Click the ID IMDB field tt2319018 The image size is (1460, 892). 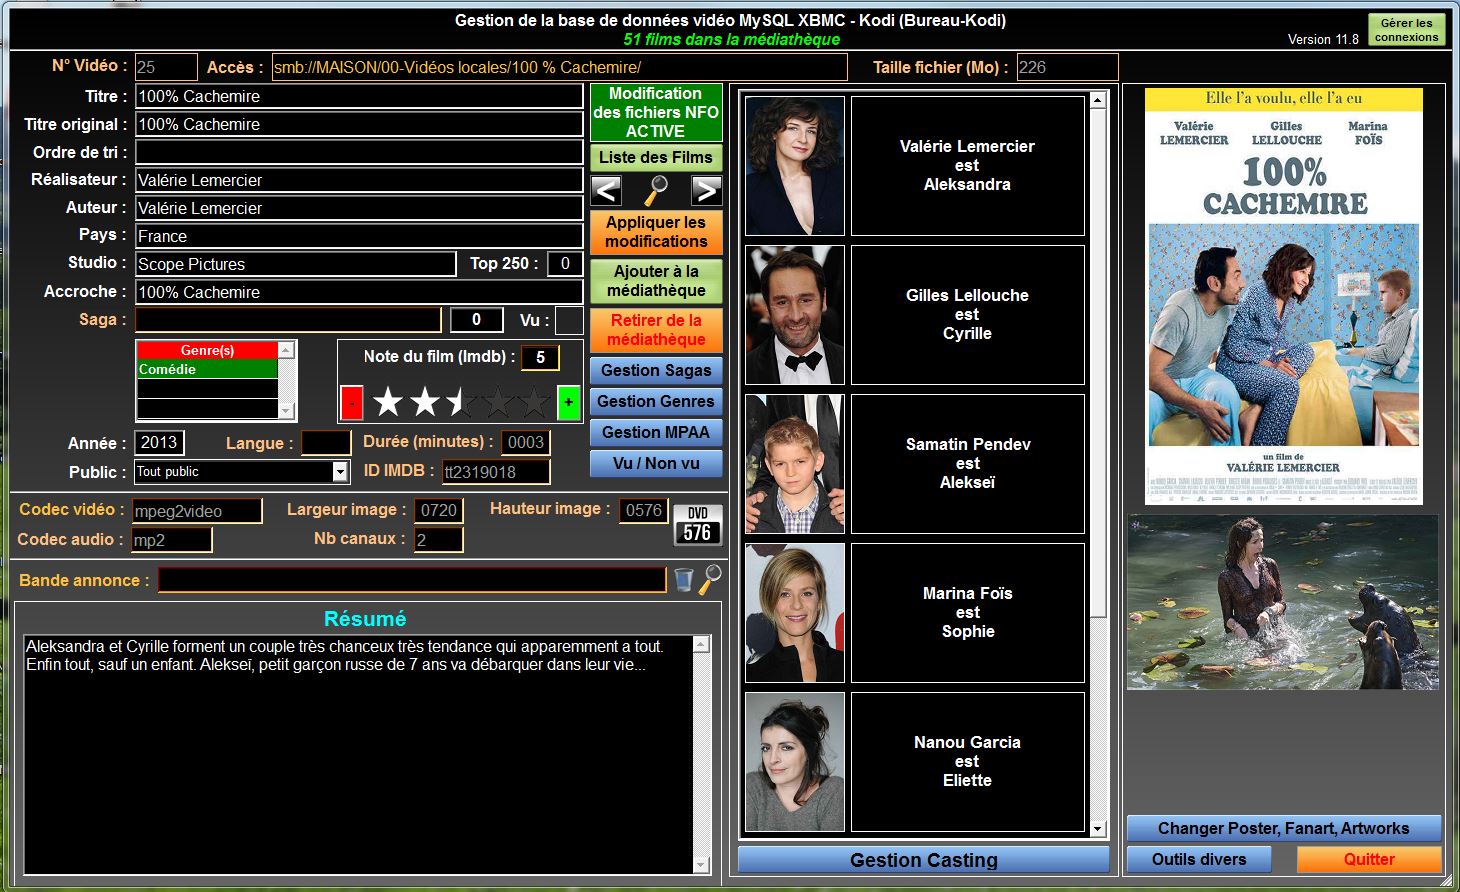496,471
